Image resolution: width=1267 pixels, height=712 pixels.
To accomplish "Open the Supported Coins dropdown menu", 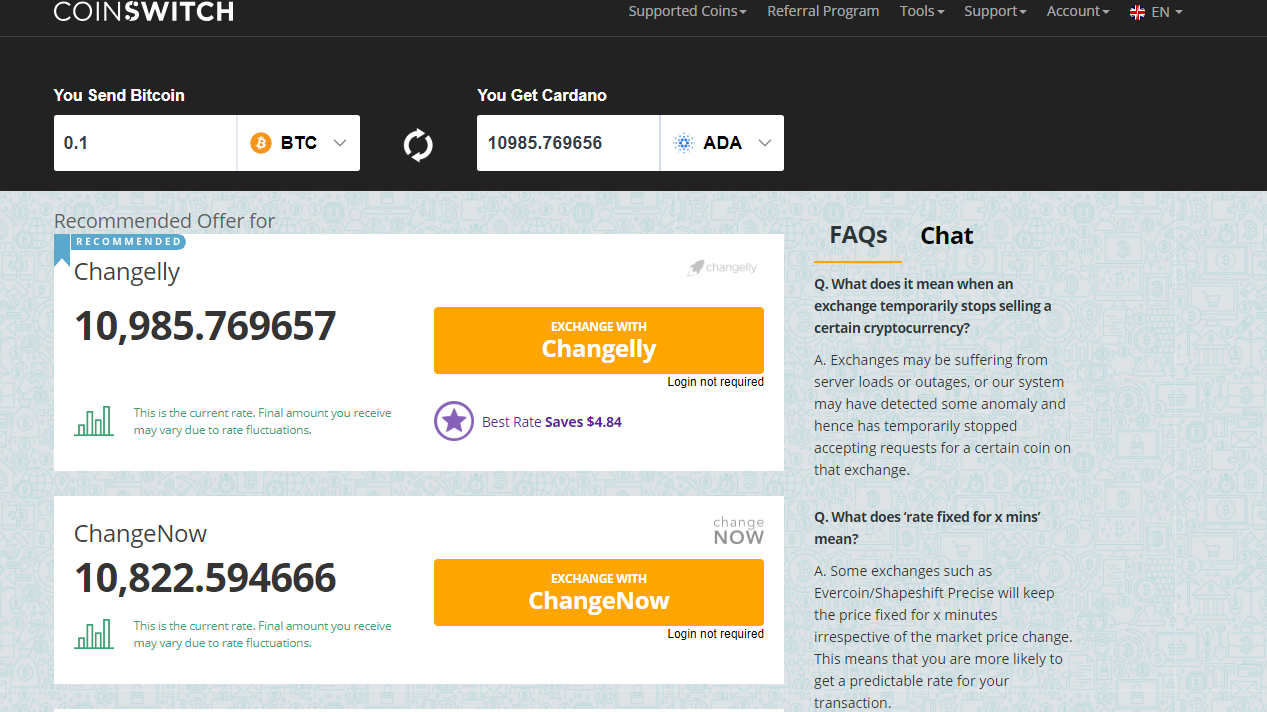I will click(687, 11).
